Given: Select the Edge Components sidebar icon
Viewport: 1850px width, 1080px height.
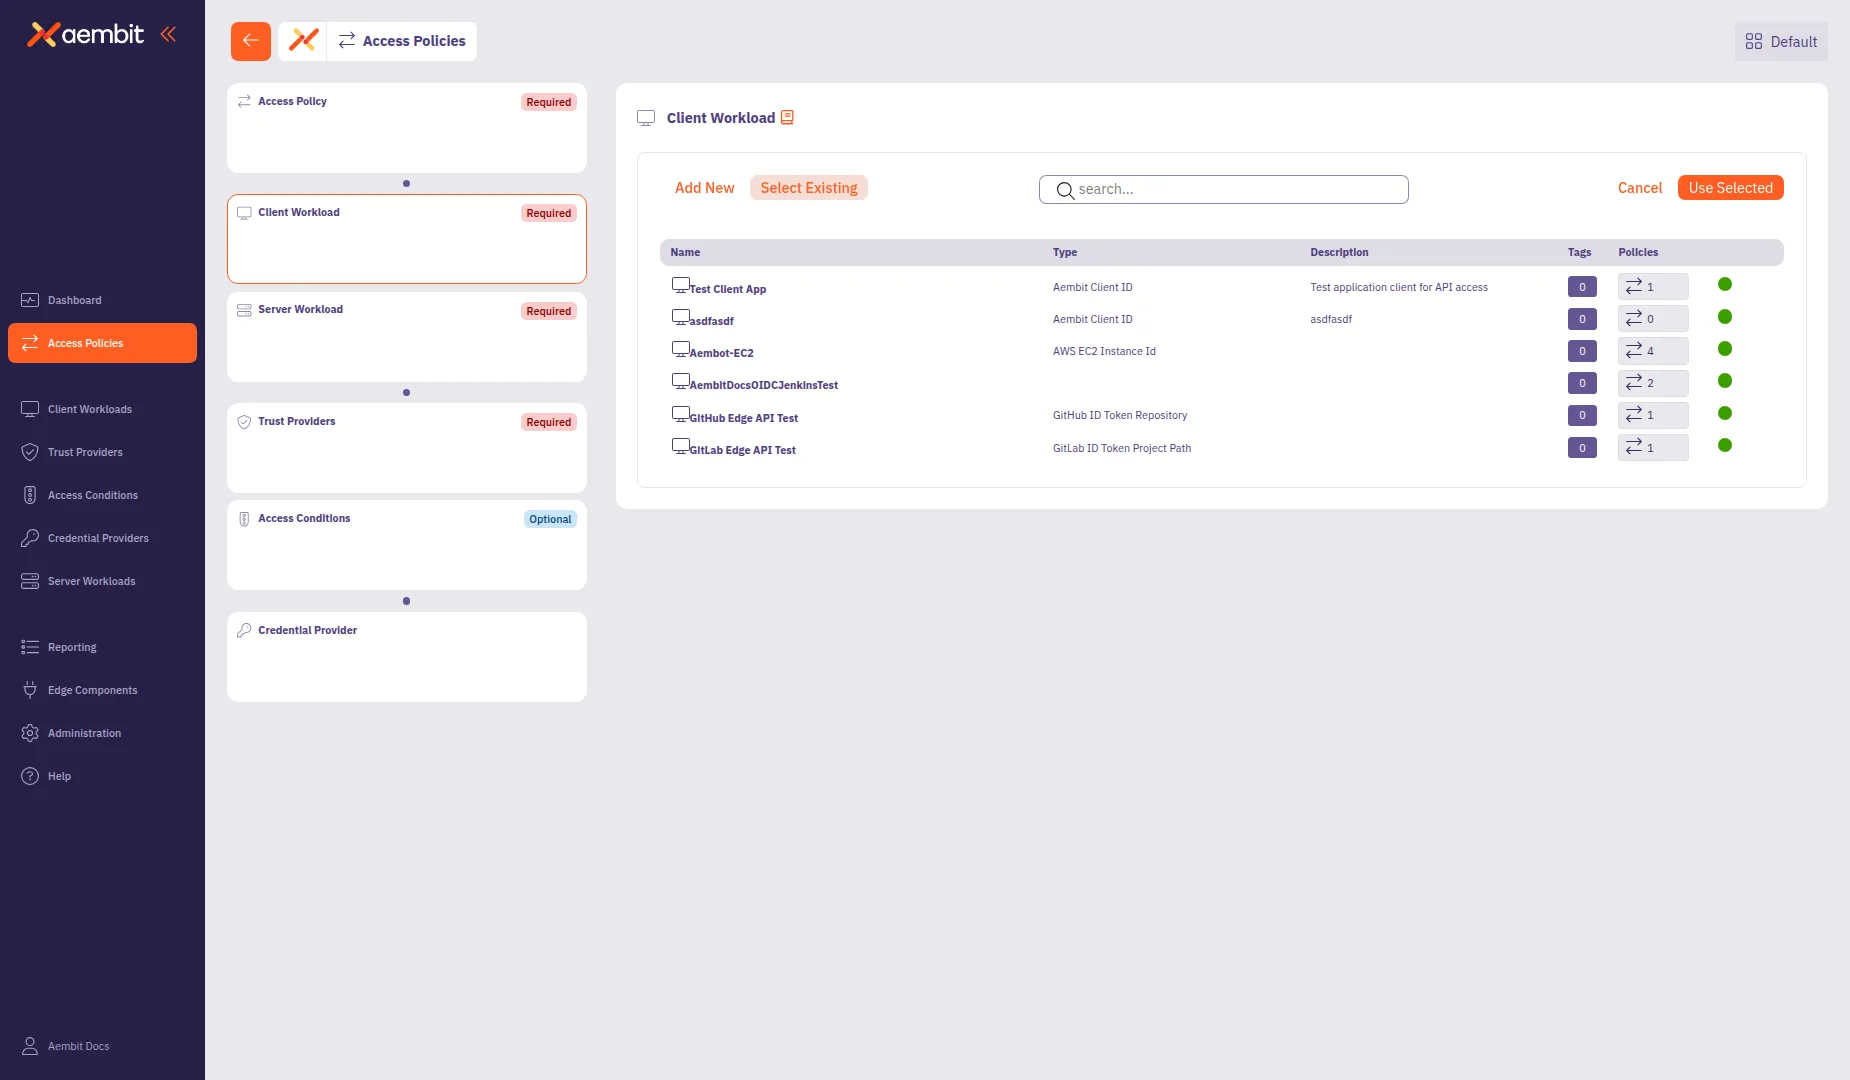Looking at the screenshot, I should tap(29, 689).
